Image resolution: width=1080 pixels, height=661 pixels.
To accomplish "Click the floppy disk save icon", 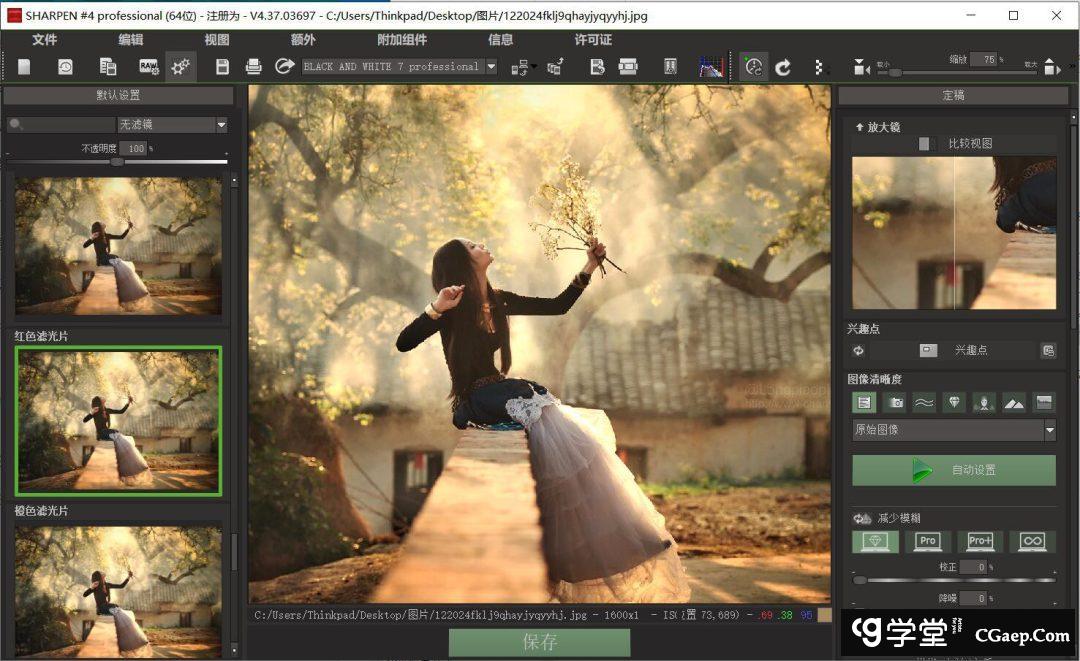I will (x=223, y=67).
